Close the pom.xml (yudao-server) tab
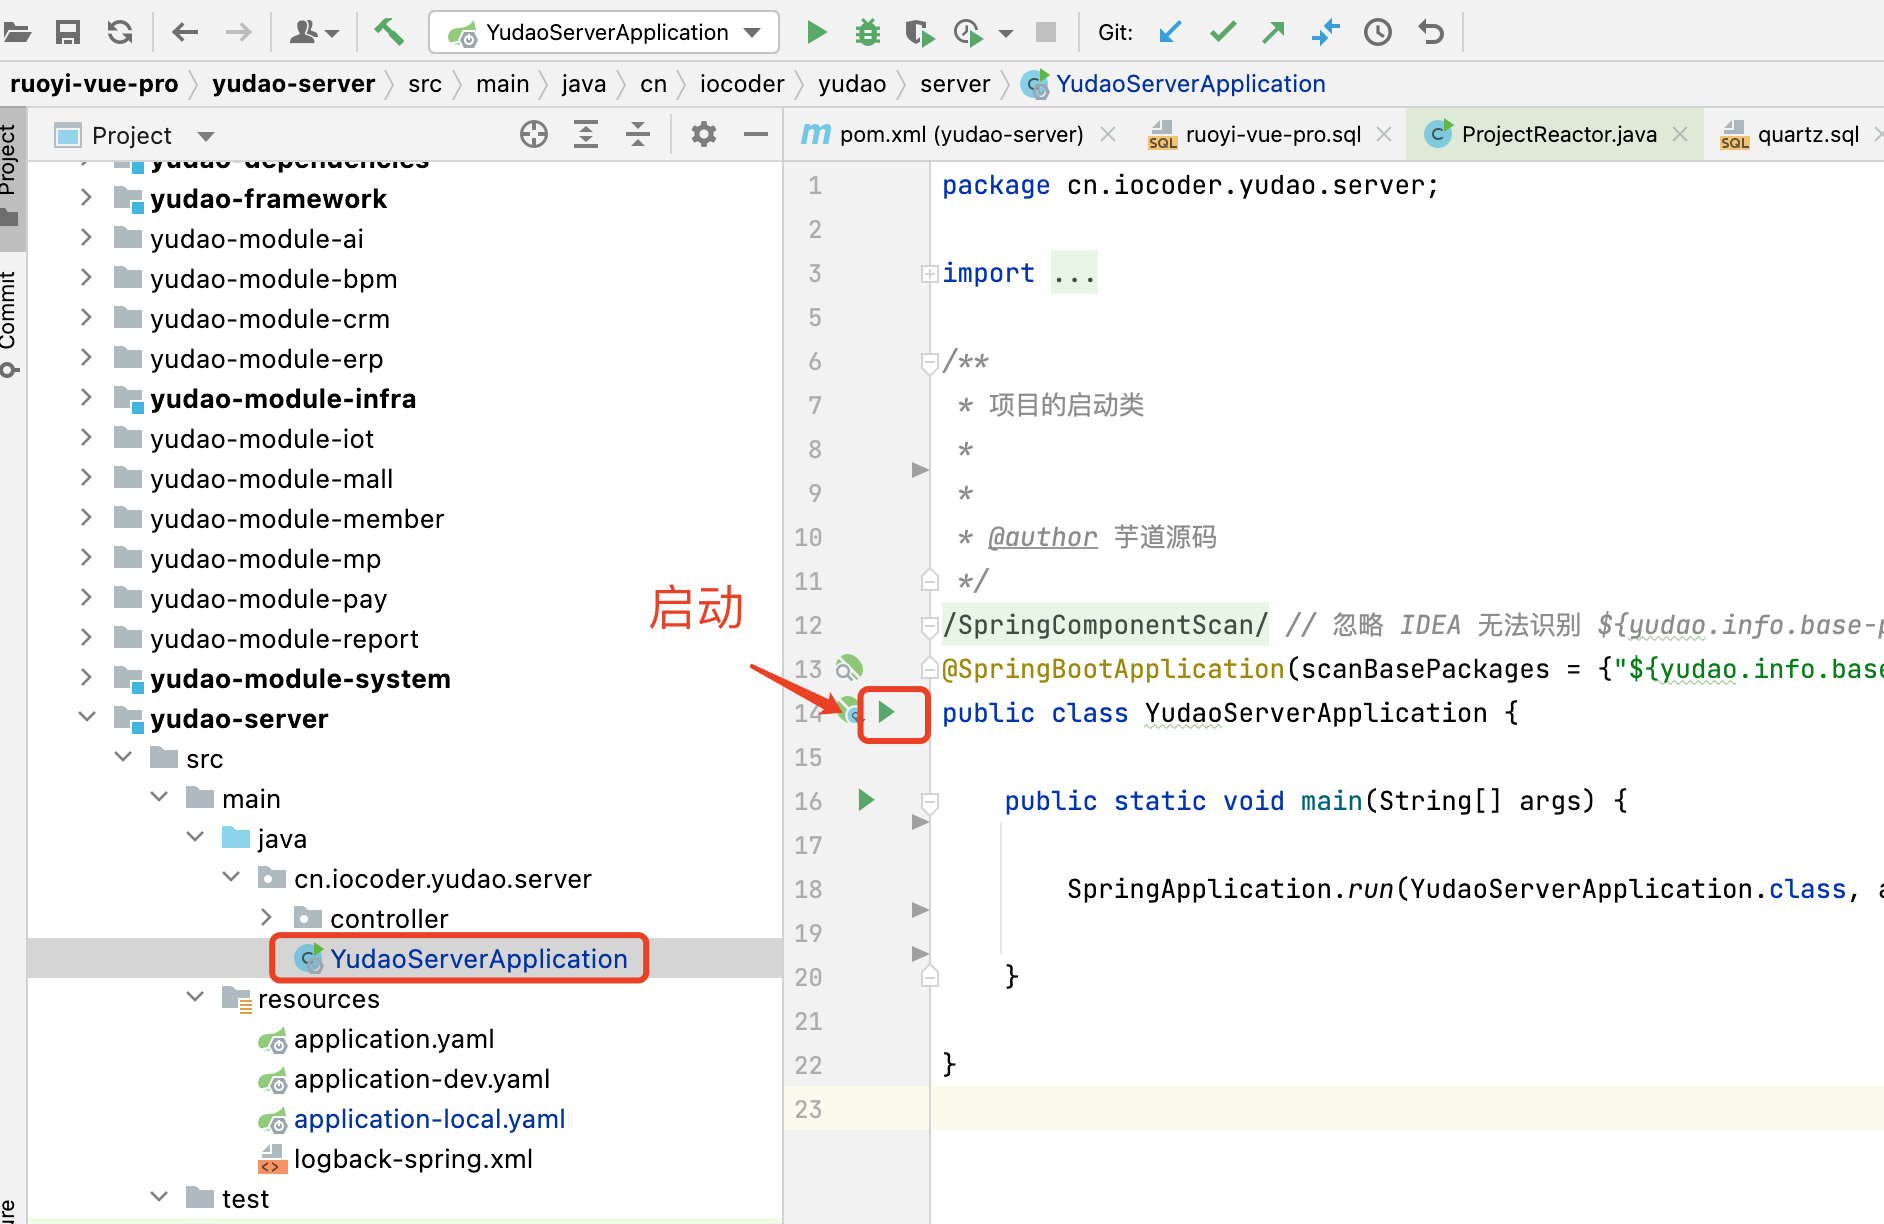 1108,134
